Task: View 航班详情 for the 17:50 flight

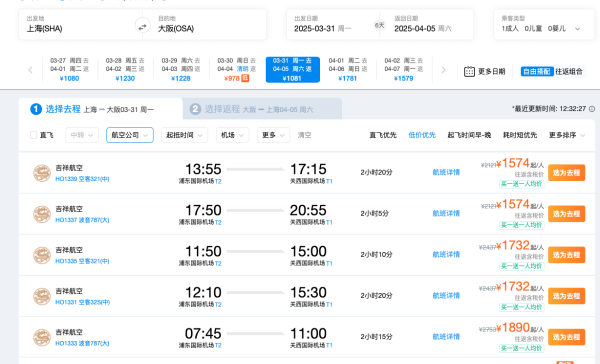Action: pyautogui.click(x=446, y=214)
